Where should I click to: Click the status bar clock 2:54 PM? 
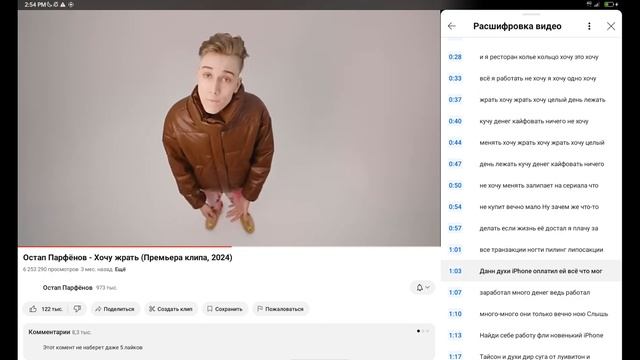tap(35, 4)
